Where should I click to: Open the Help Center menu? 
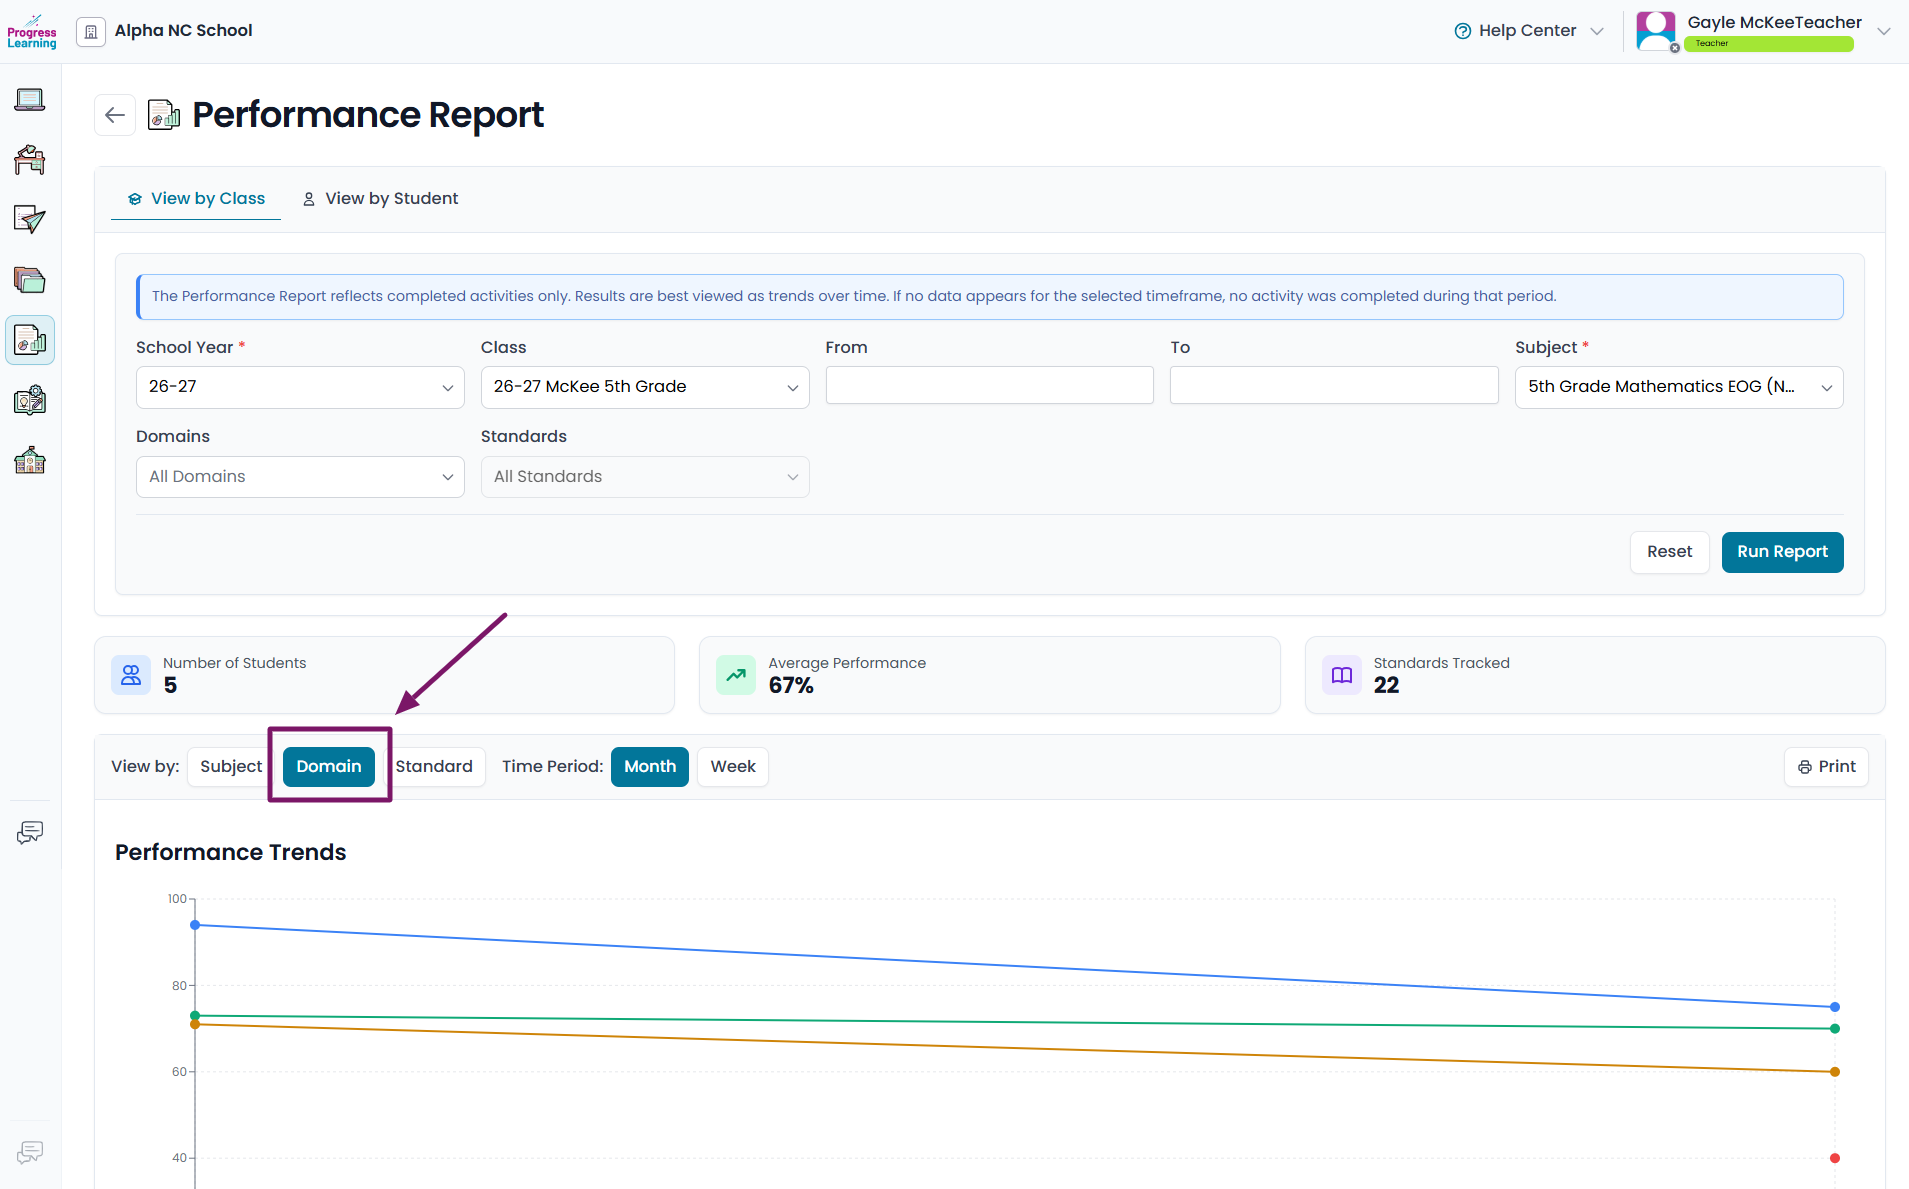[1528, 31]
